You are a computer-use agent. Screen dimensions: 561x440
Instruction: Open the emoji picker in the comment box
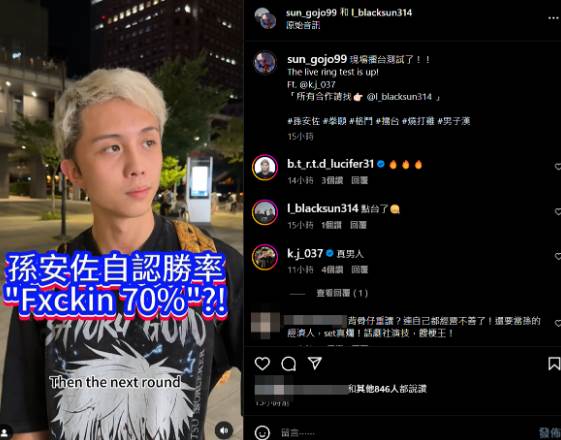point(262,433)
